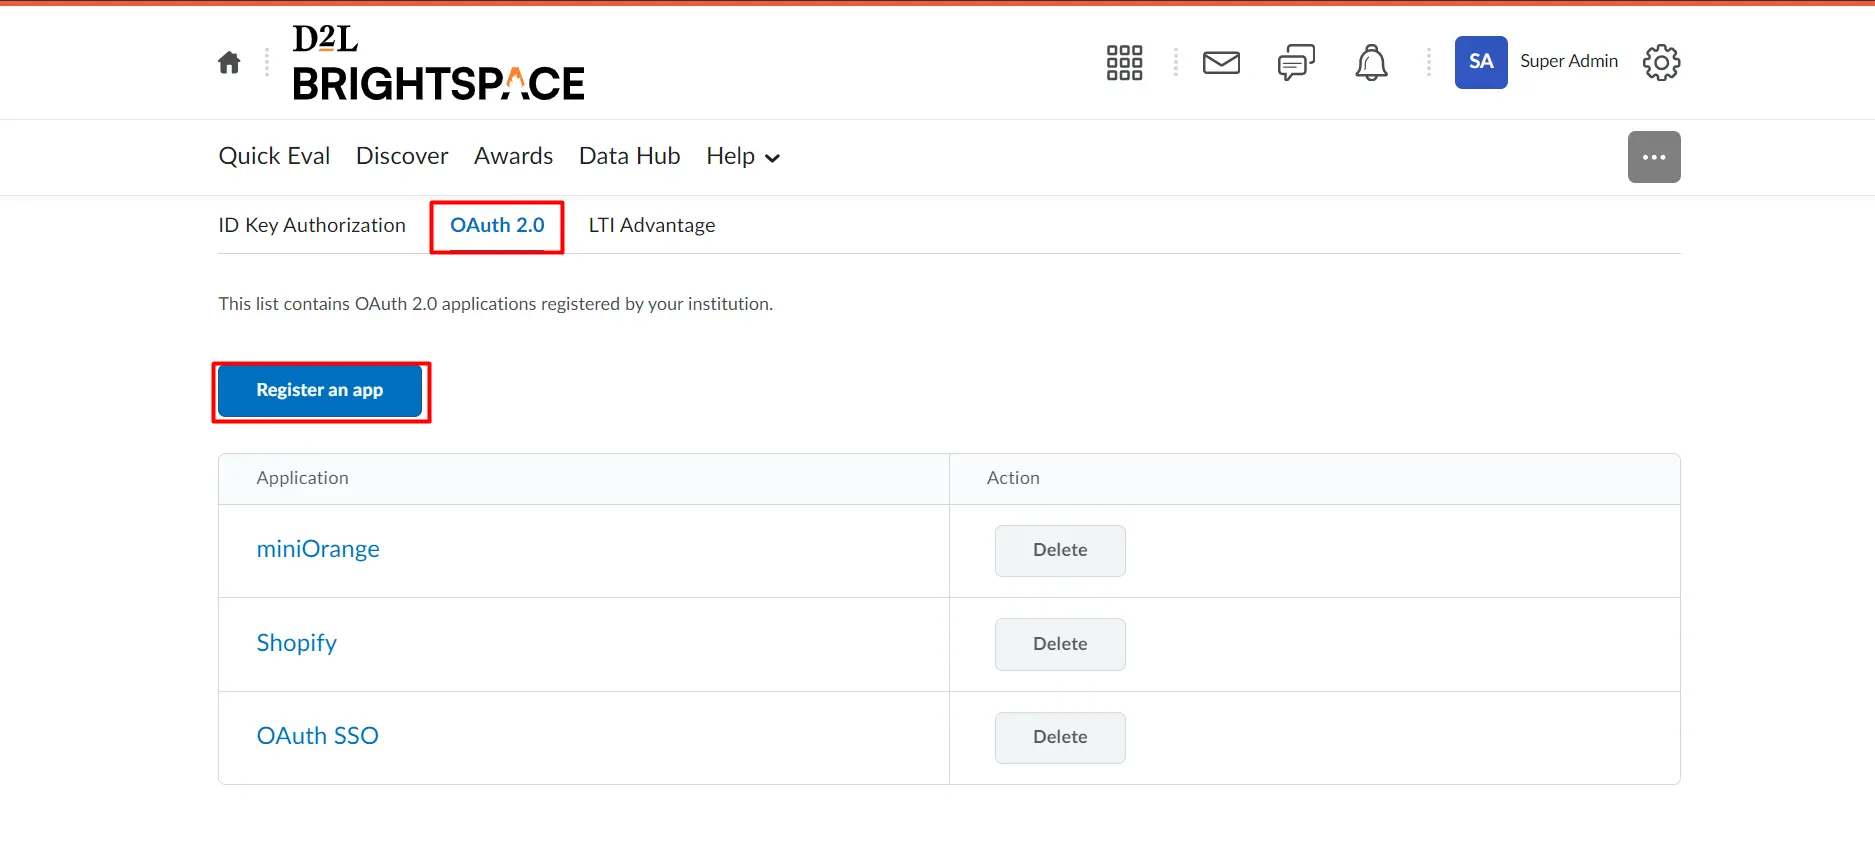The image size is (1875, 868).
Task: Open the Shopify application link
Action: pos(296,643)
